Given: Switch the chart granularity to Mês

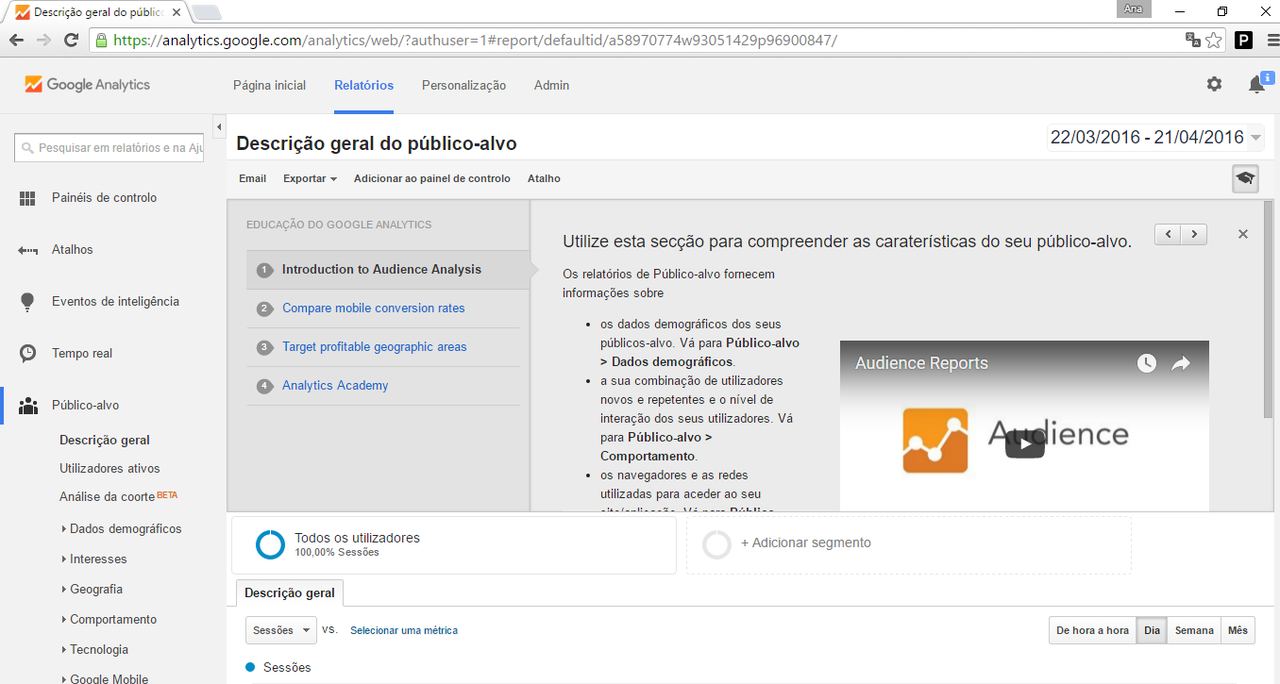Looking at the screenshot, I should tap(1238, 630).
